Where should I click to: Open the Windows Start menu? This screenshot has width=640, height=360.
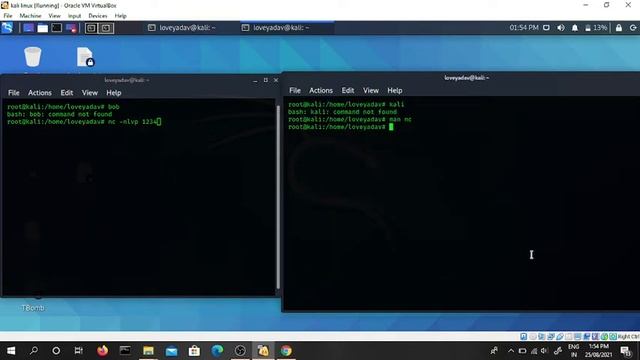coord(11,351)
